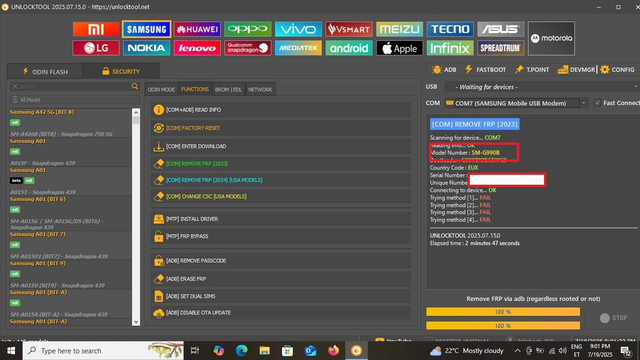Image resolution: width=640 pixels, height=360 pixels.
Task: Choose the Motorola brand icon
Action: point(551,38)
